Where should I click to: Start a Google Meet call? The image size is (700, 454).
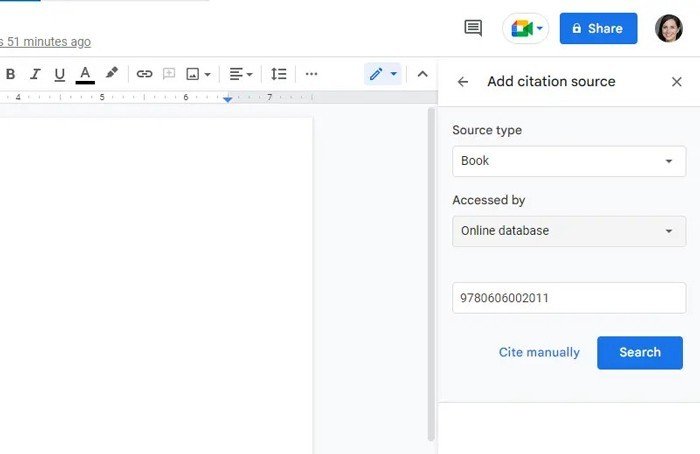[x=526, y=28]
